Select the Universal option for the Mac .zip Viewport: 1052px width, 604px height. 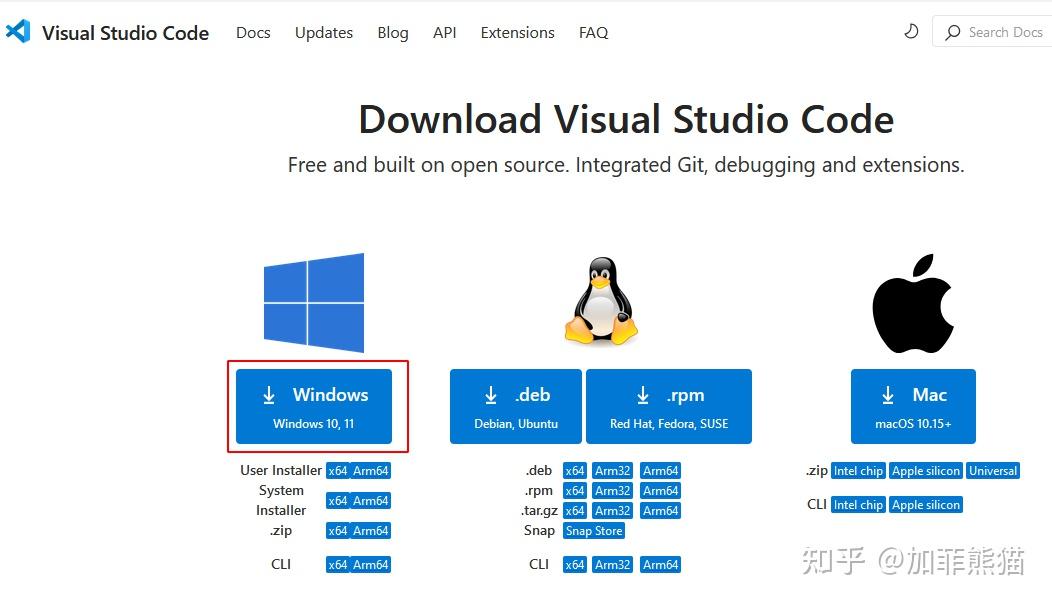tap(993, 470)
